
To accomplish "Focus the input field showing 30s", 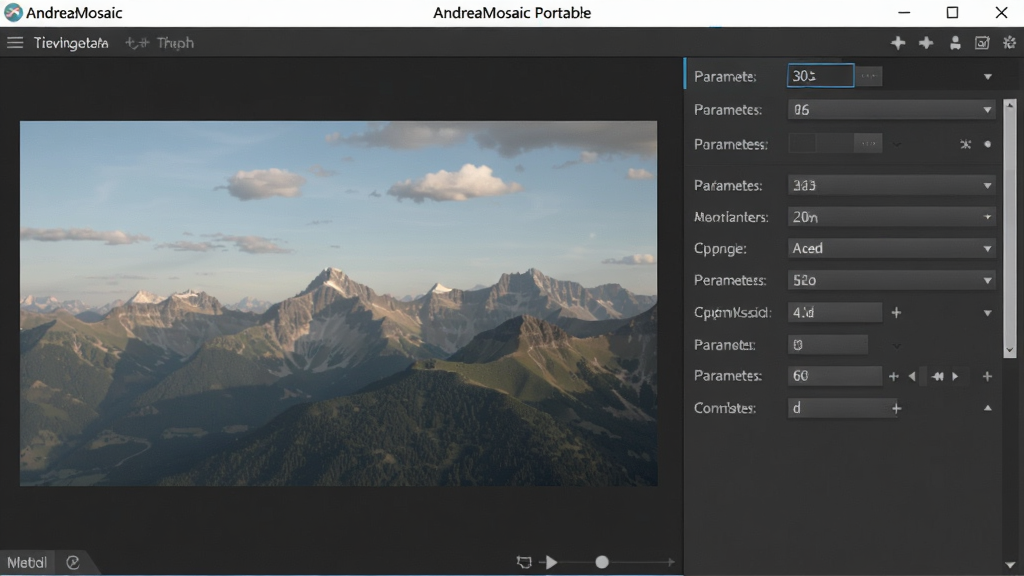I will (820, 76).
